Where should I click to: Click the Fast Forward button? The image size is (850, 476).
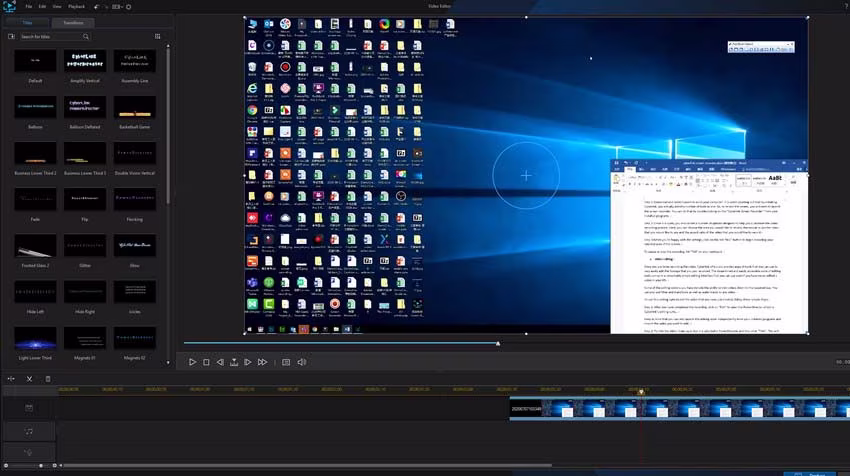pyautogui.click(x=262, y=362)
